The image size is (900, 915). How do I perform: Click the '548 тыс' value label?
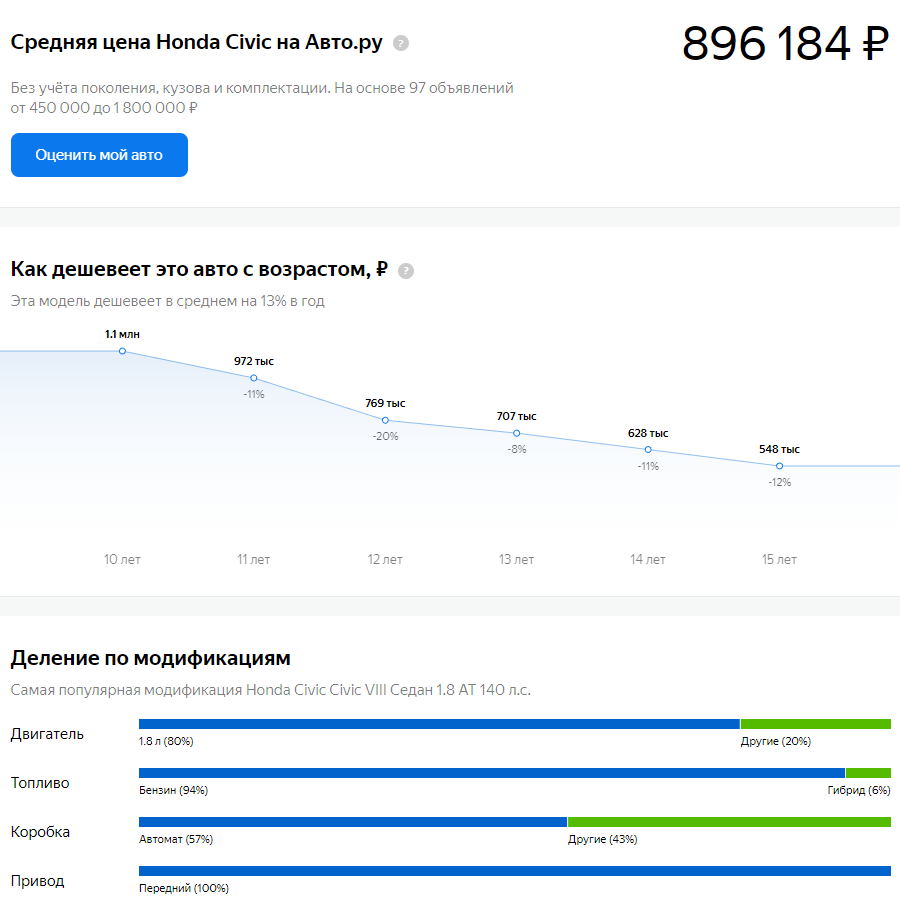[779, 449]
